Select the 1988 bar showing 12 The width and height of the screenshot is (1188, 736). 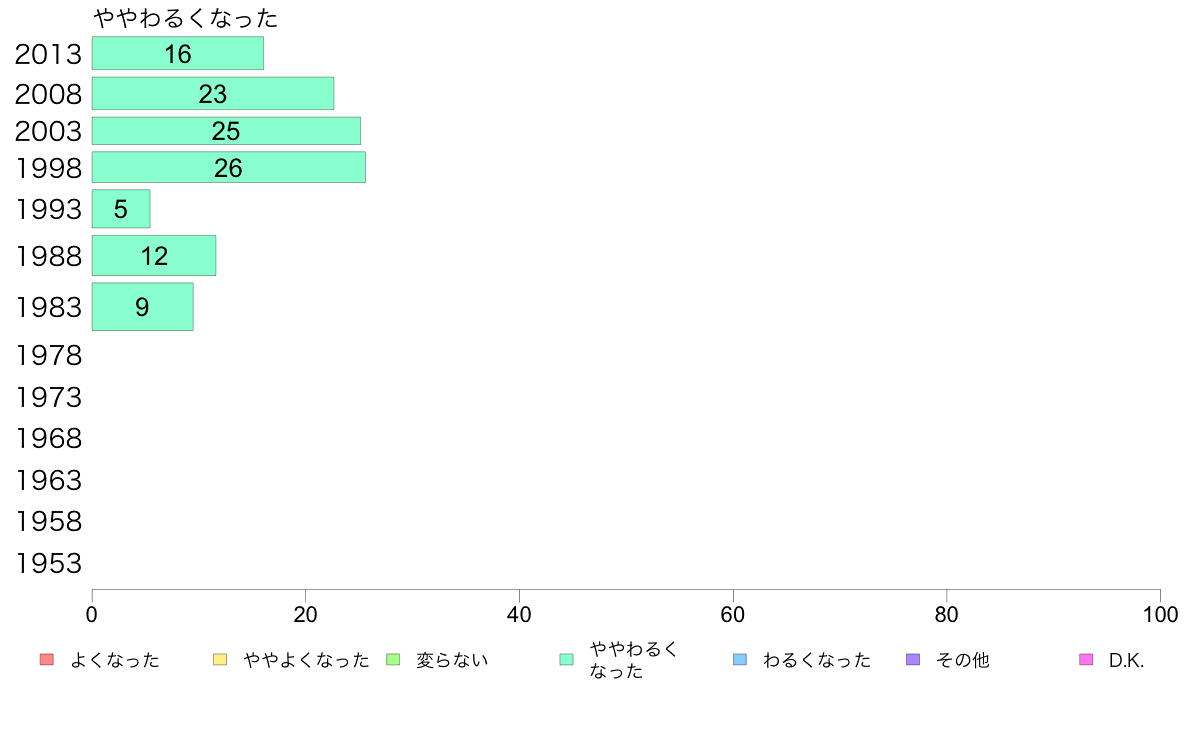[x=154, y=255]
